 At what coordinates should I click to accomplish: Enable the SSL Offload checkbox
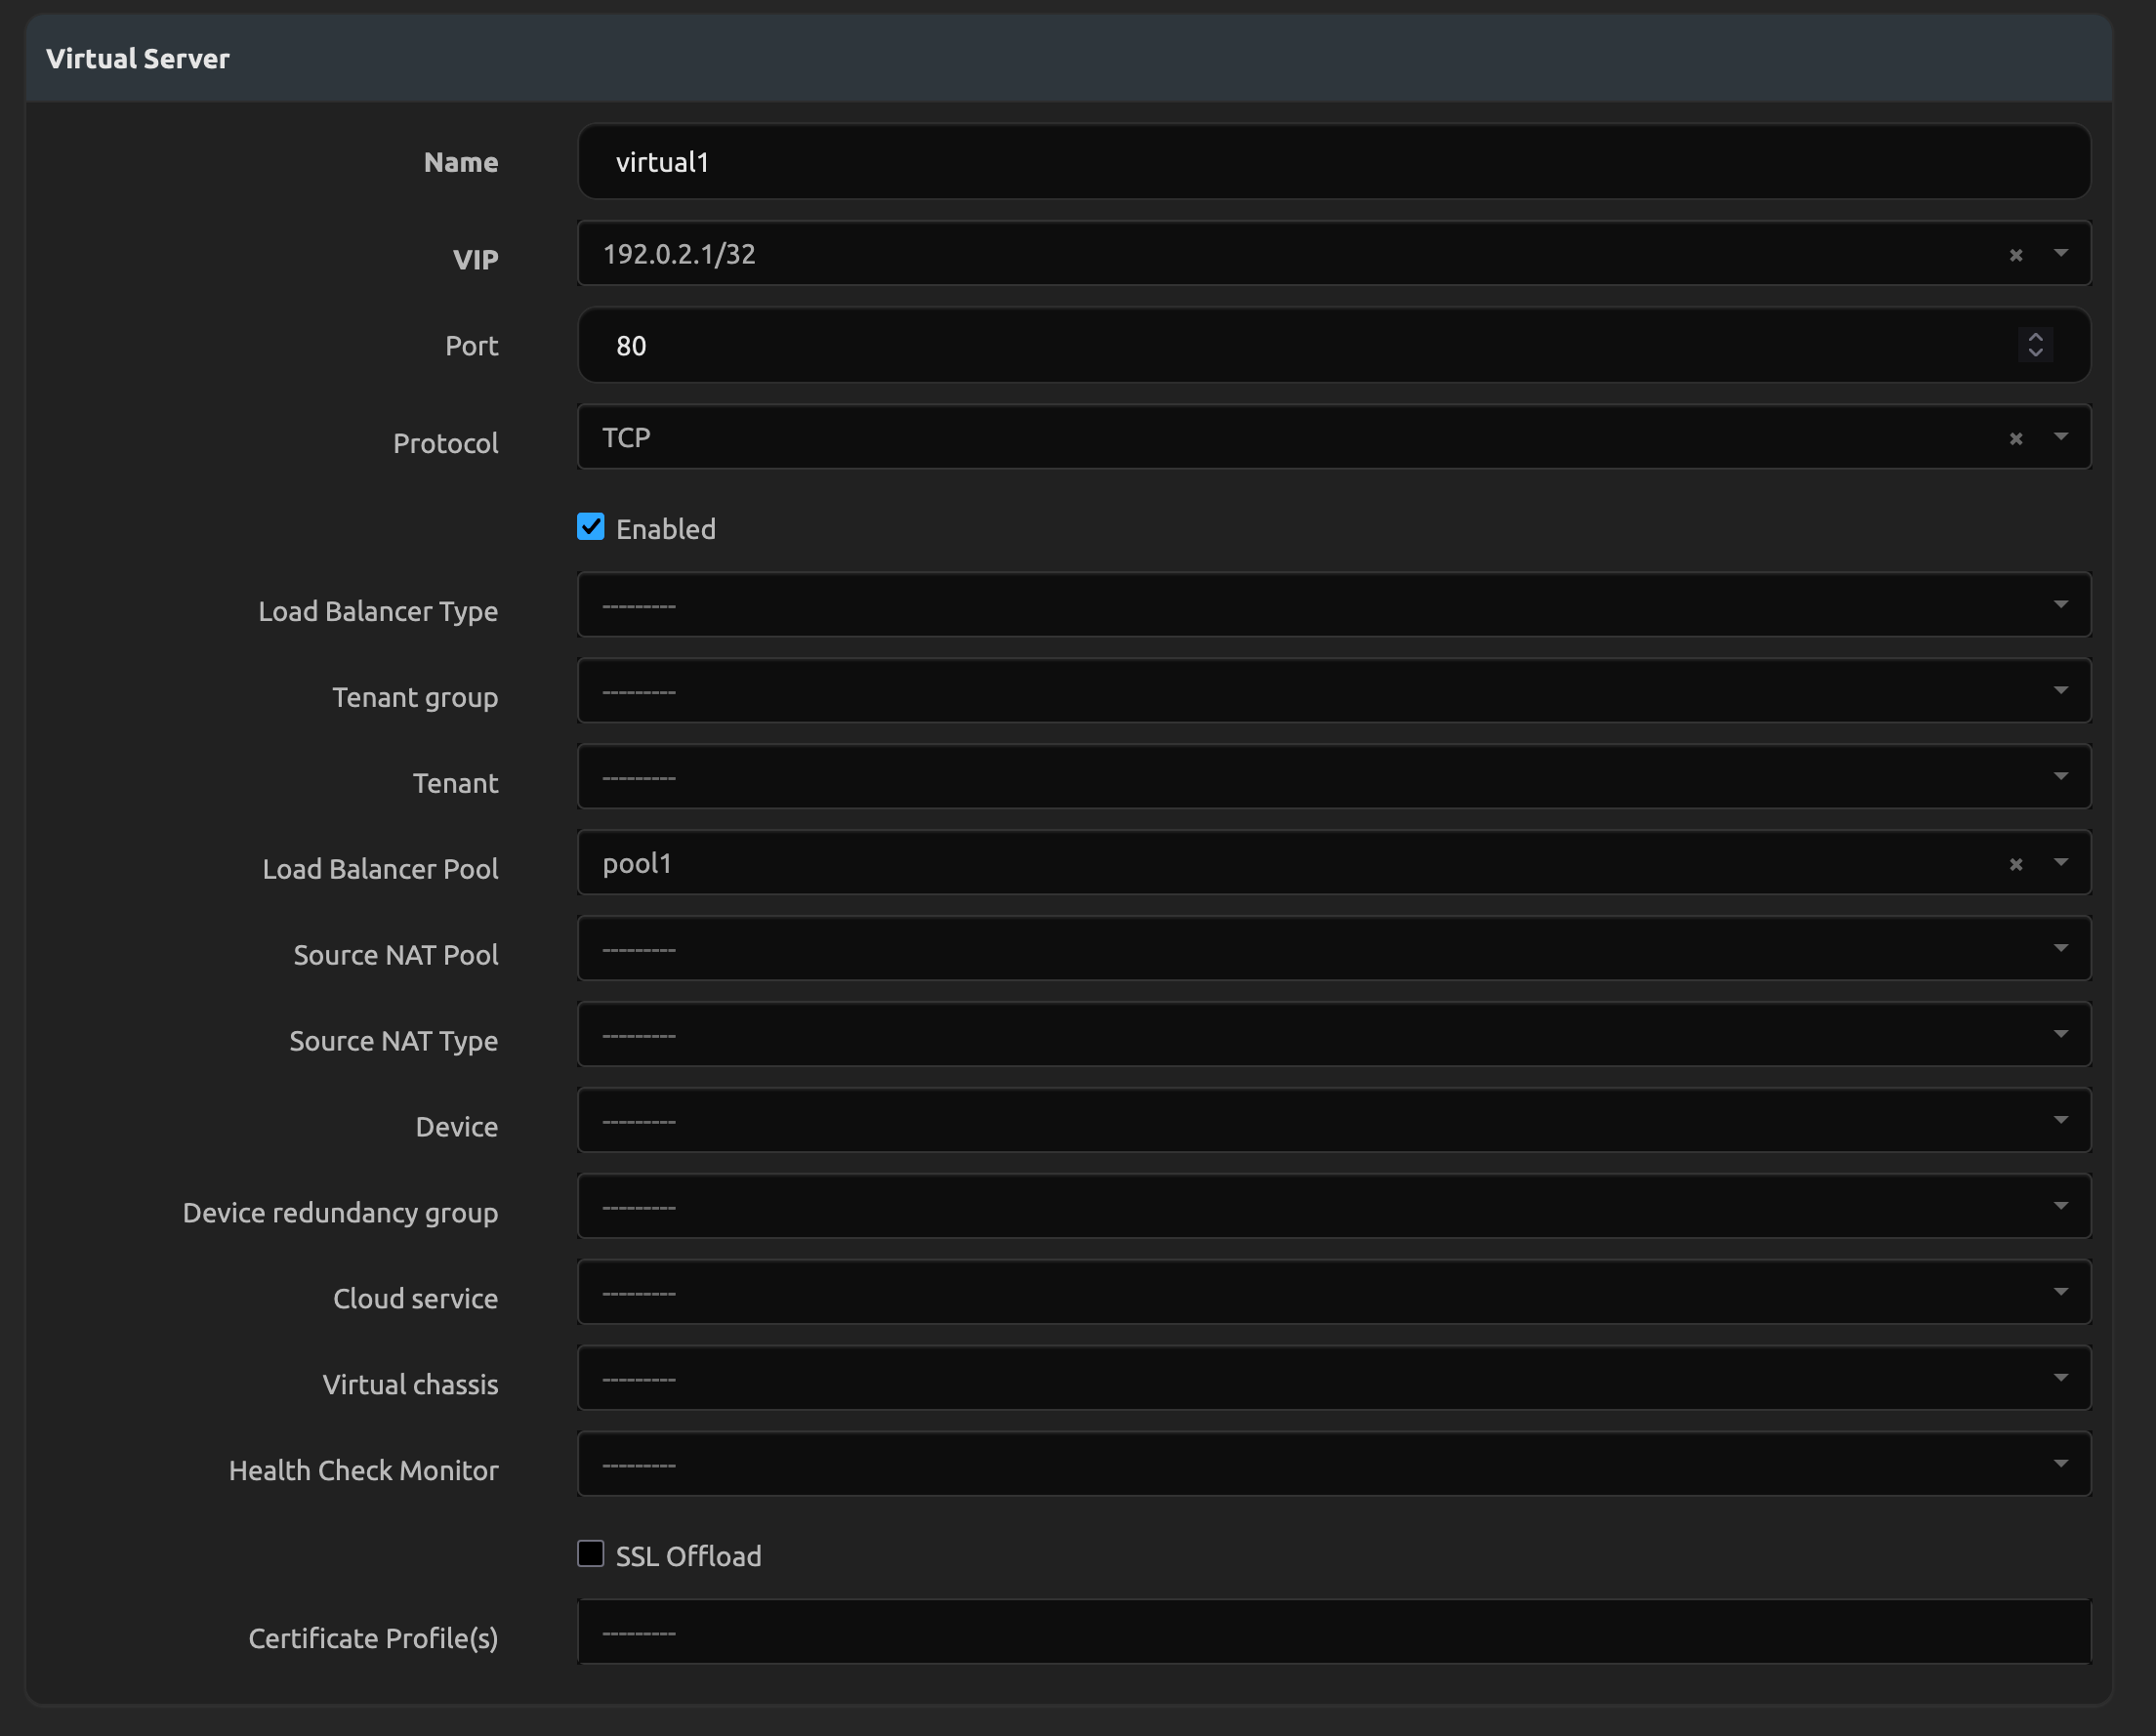pos(591,1553)
